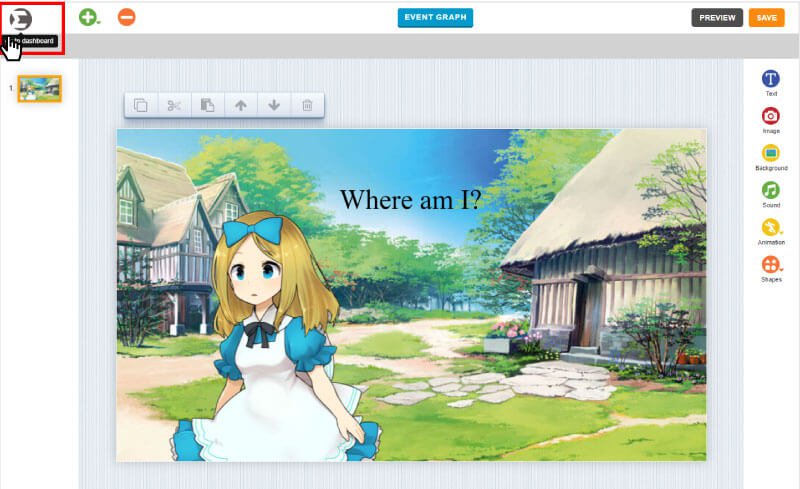Screen dimensions: 800x489
Task: Save the project
Action: coord(766,17)
